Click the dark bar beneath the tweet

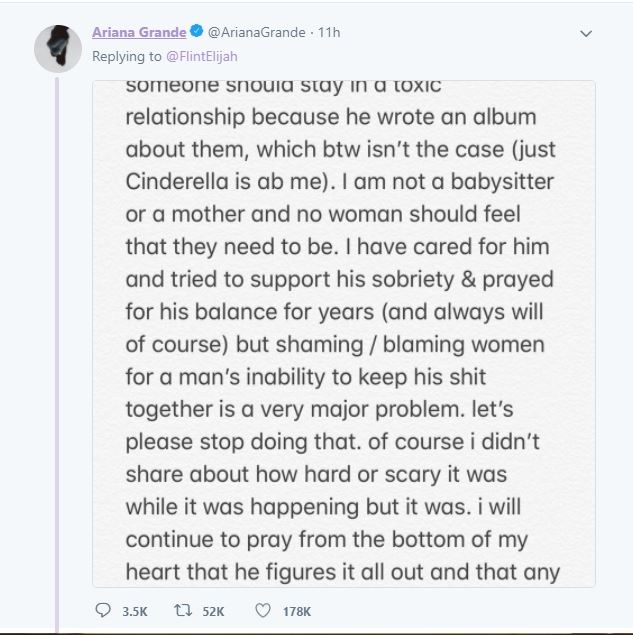(x=316, y=632)
